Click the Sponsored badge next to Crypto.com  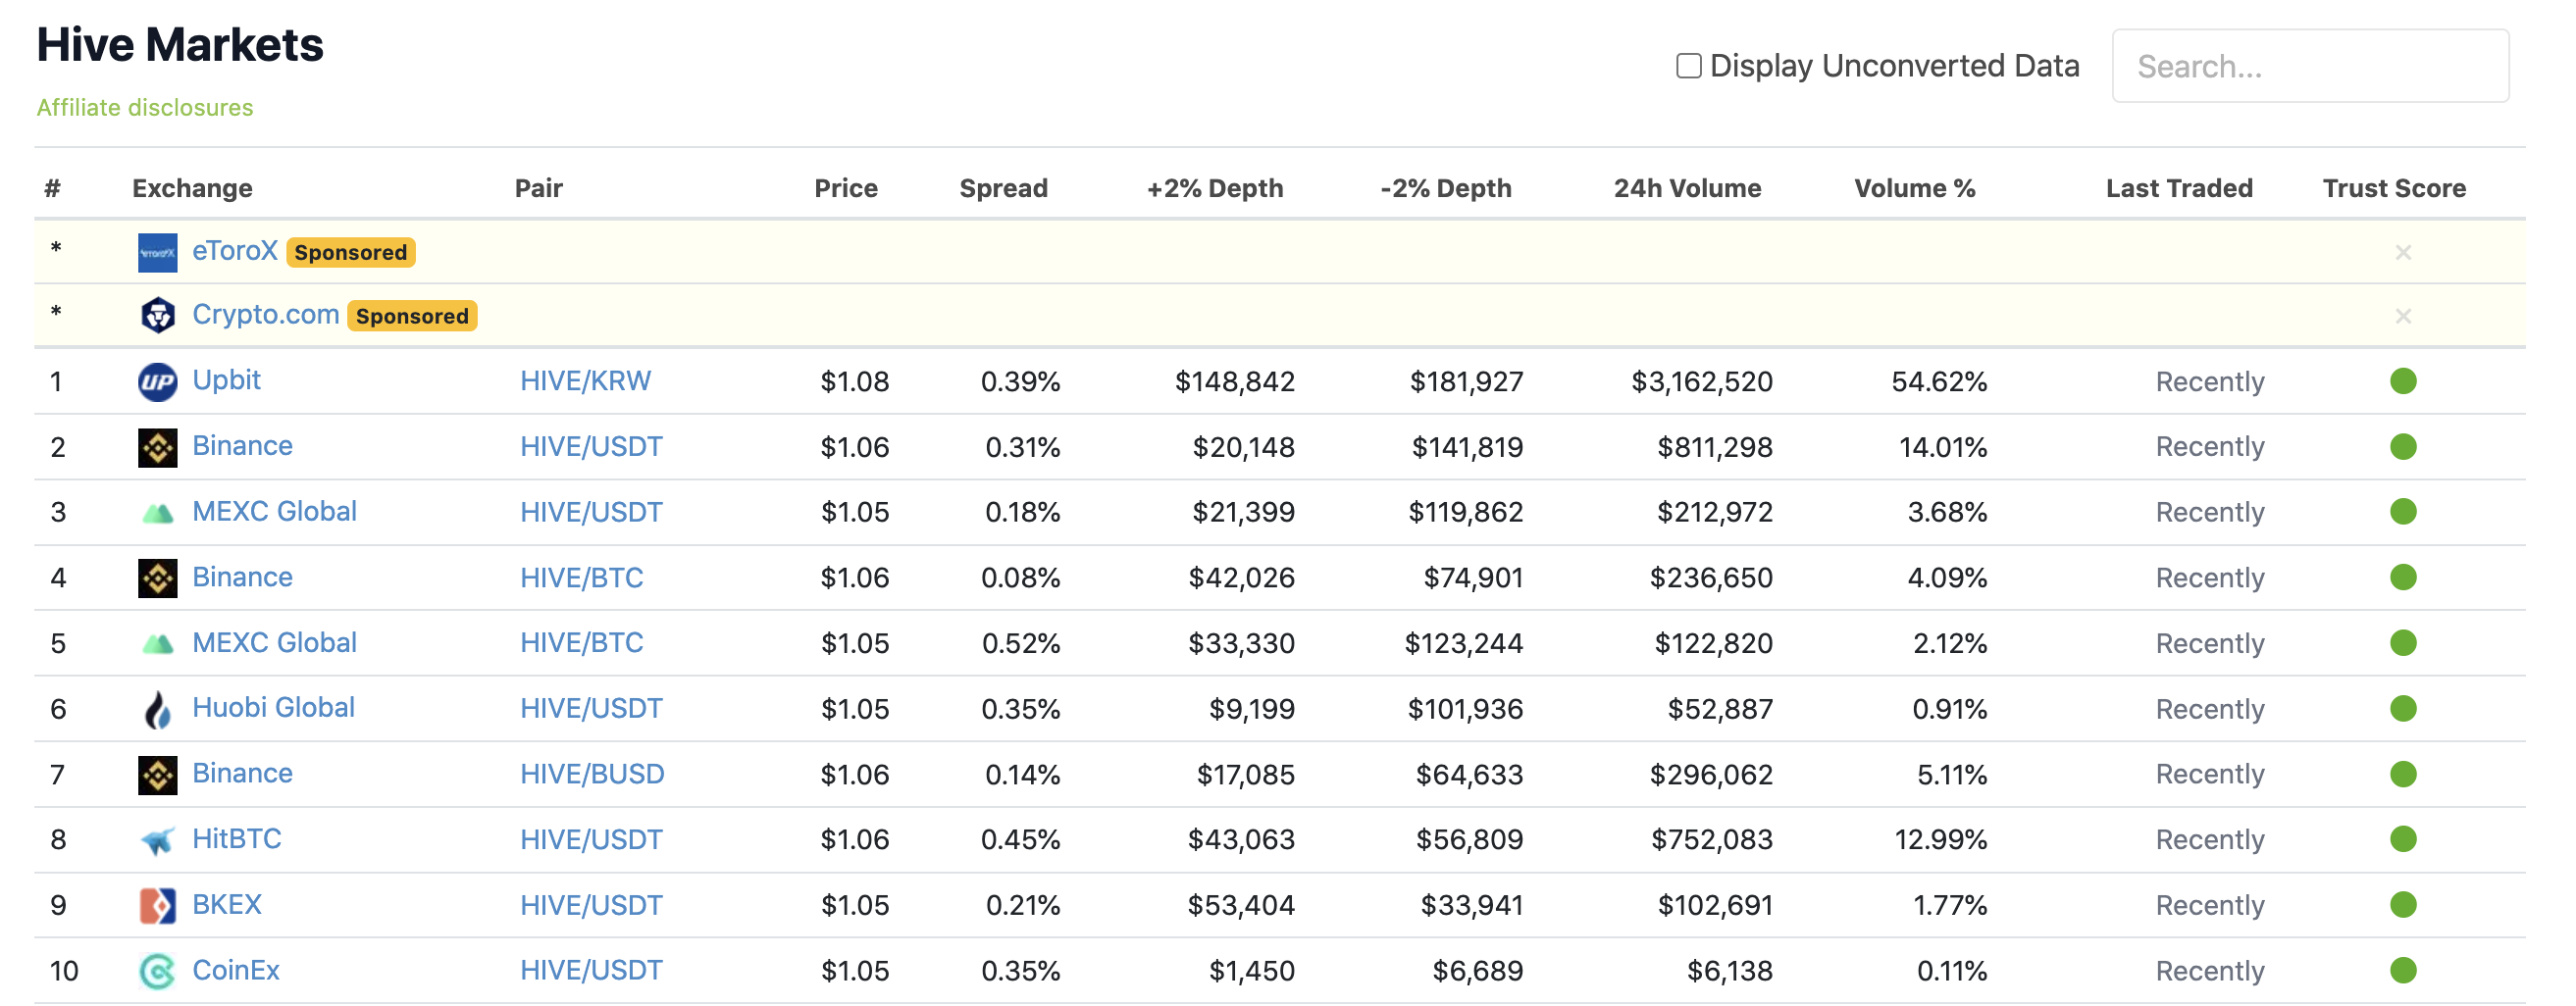point(412,316)
